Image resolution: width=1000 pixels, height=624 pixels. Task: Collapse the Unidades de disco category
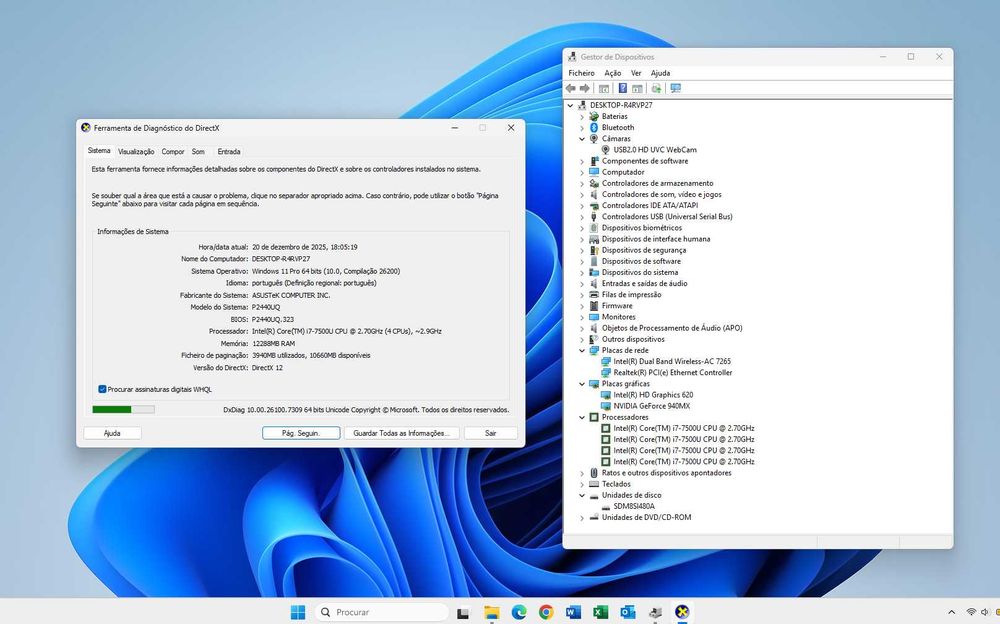click(x=582, y=495)
